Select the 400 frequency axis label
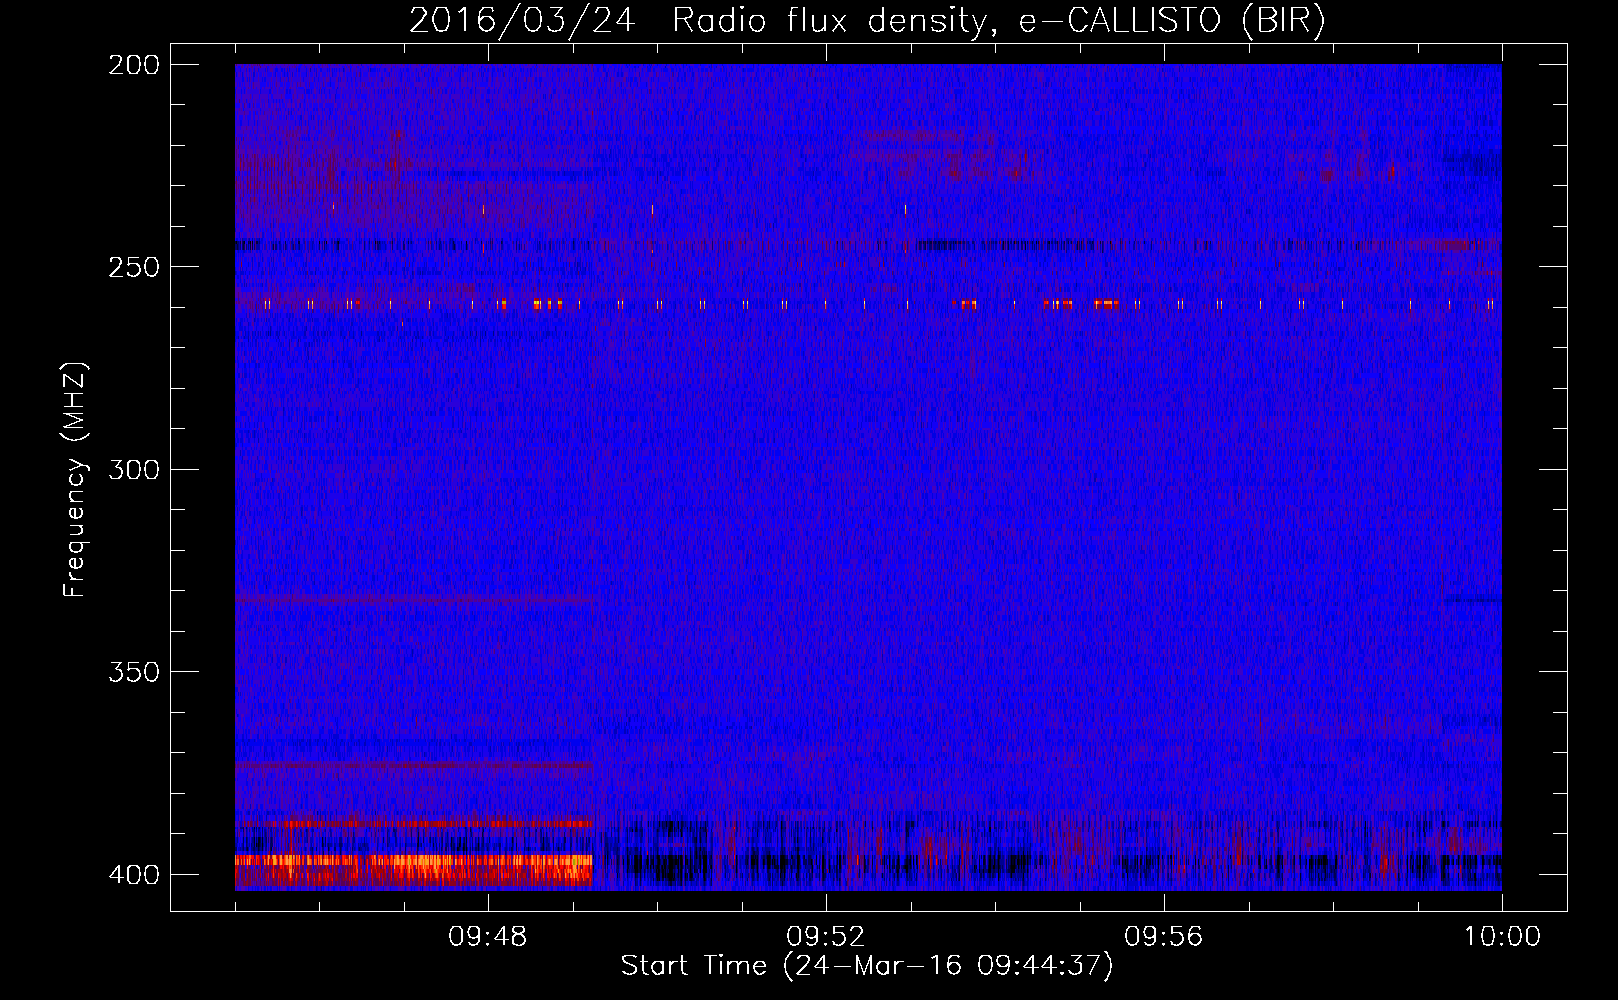 [134, 875]
